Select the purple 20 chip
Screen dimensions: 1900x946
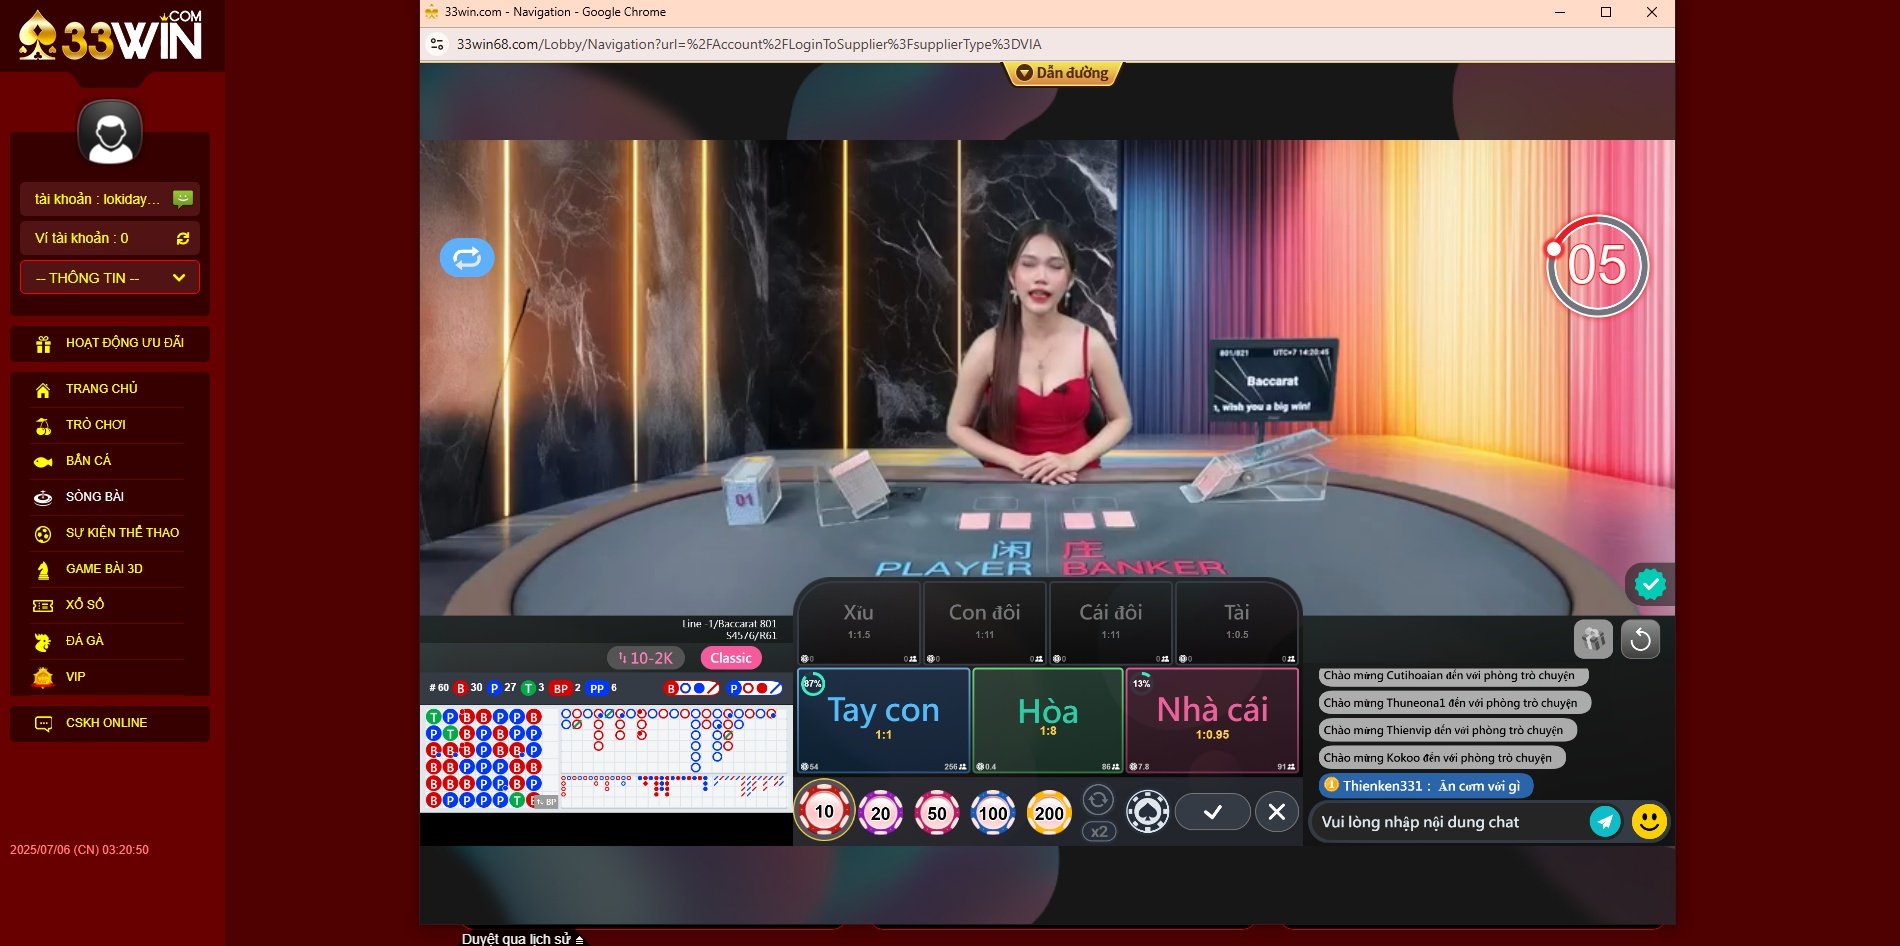click(x=880, y=813)
